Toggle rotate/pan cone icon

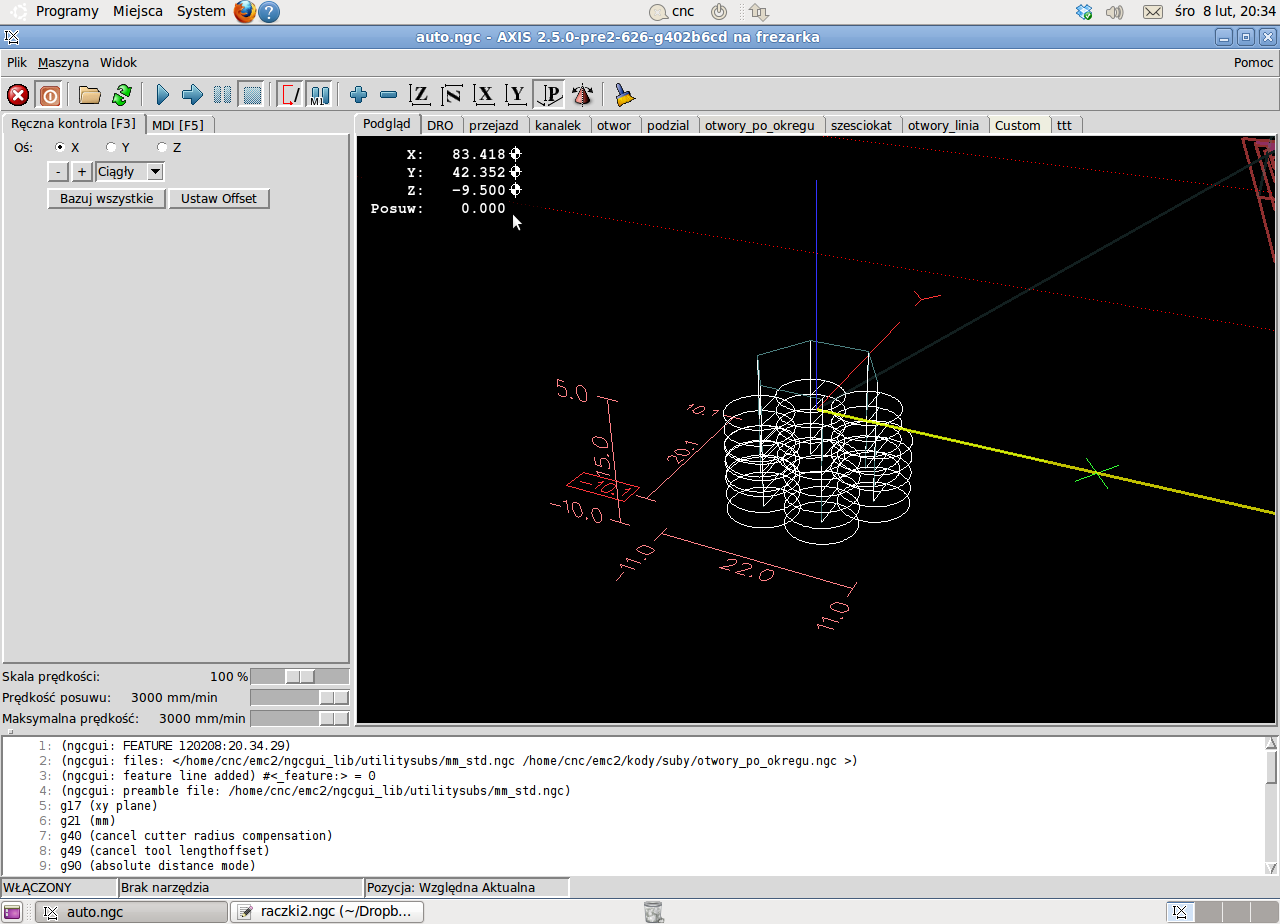[x=582, y=95]
